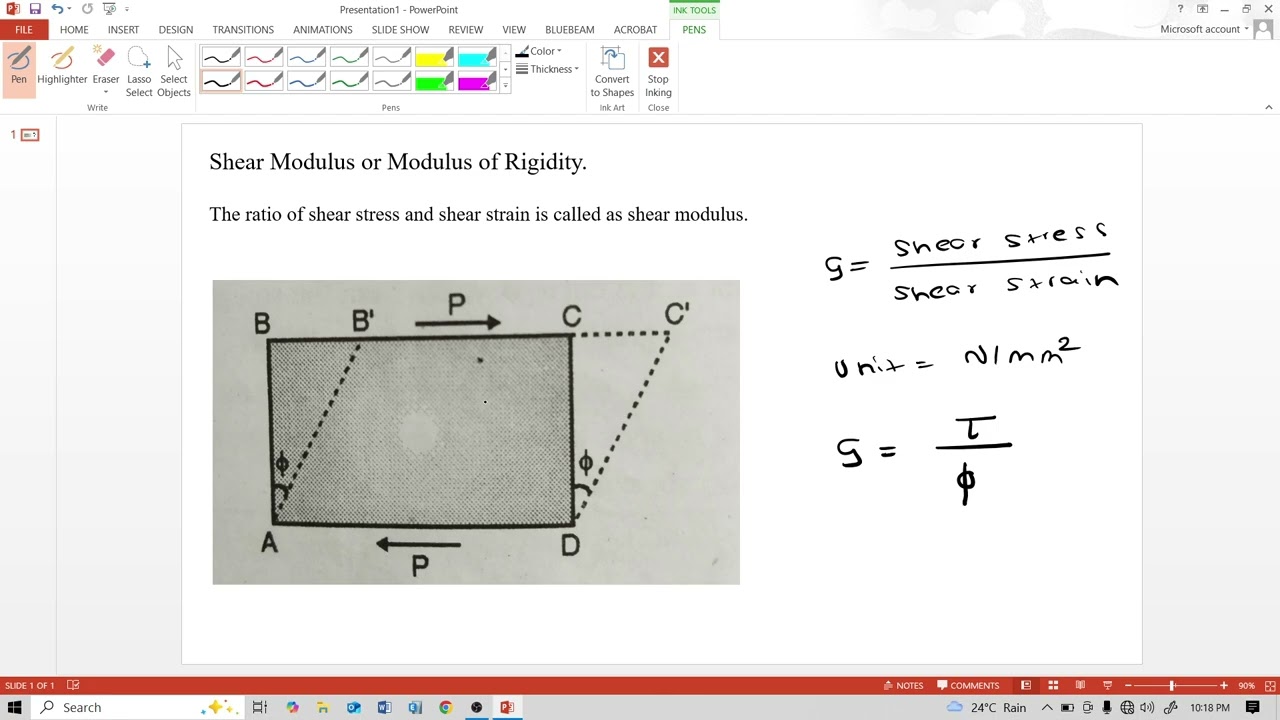The height and width of the screenshot is (720, 1280).
Task: Open REVIEW ribbon tab
Action: (465, 30)
